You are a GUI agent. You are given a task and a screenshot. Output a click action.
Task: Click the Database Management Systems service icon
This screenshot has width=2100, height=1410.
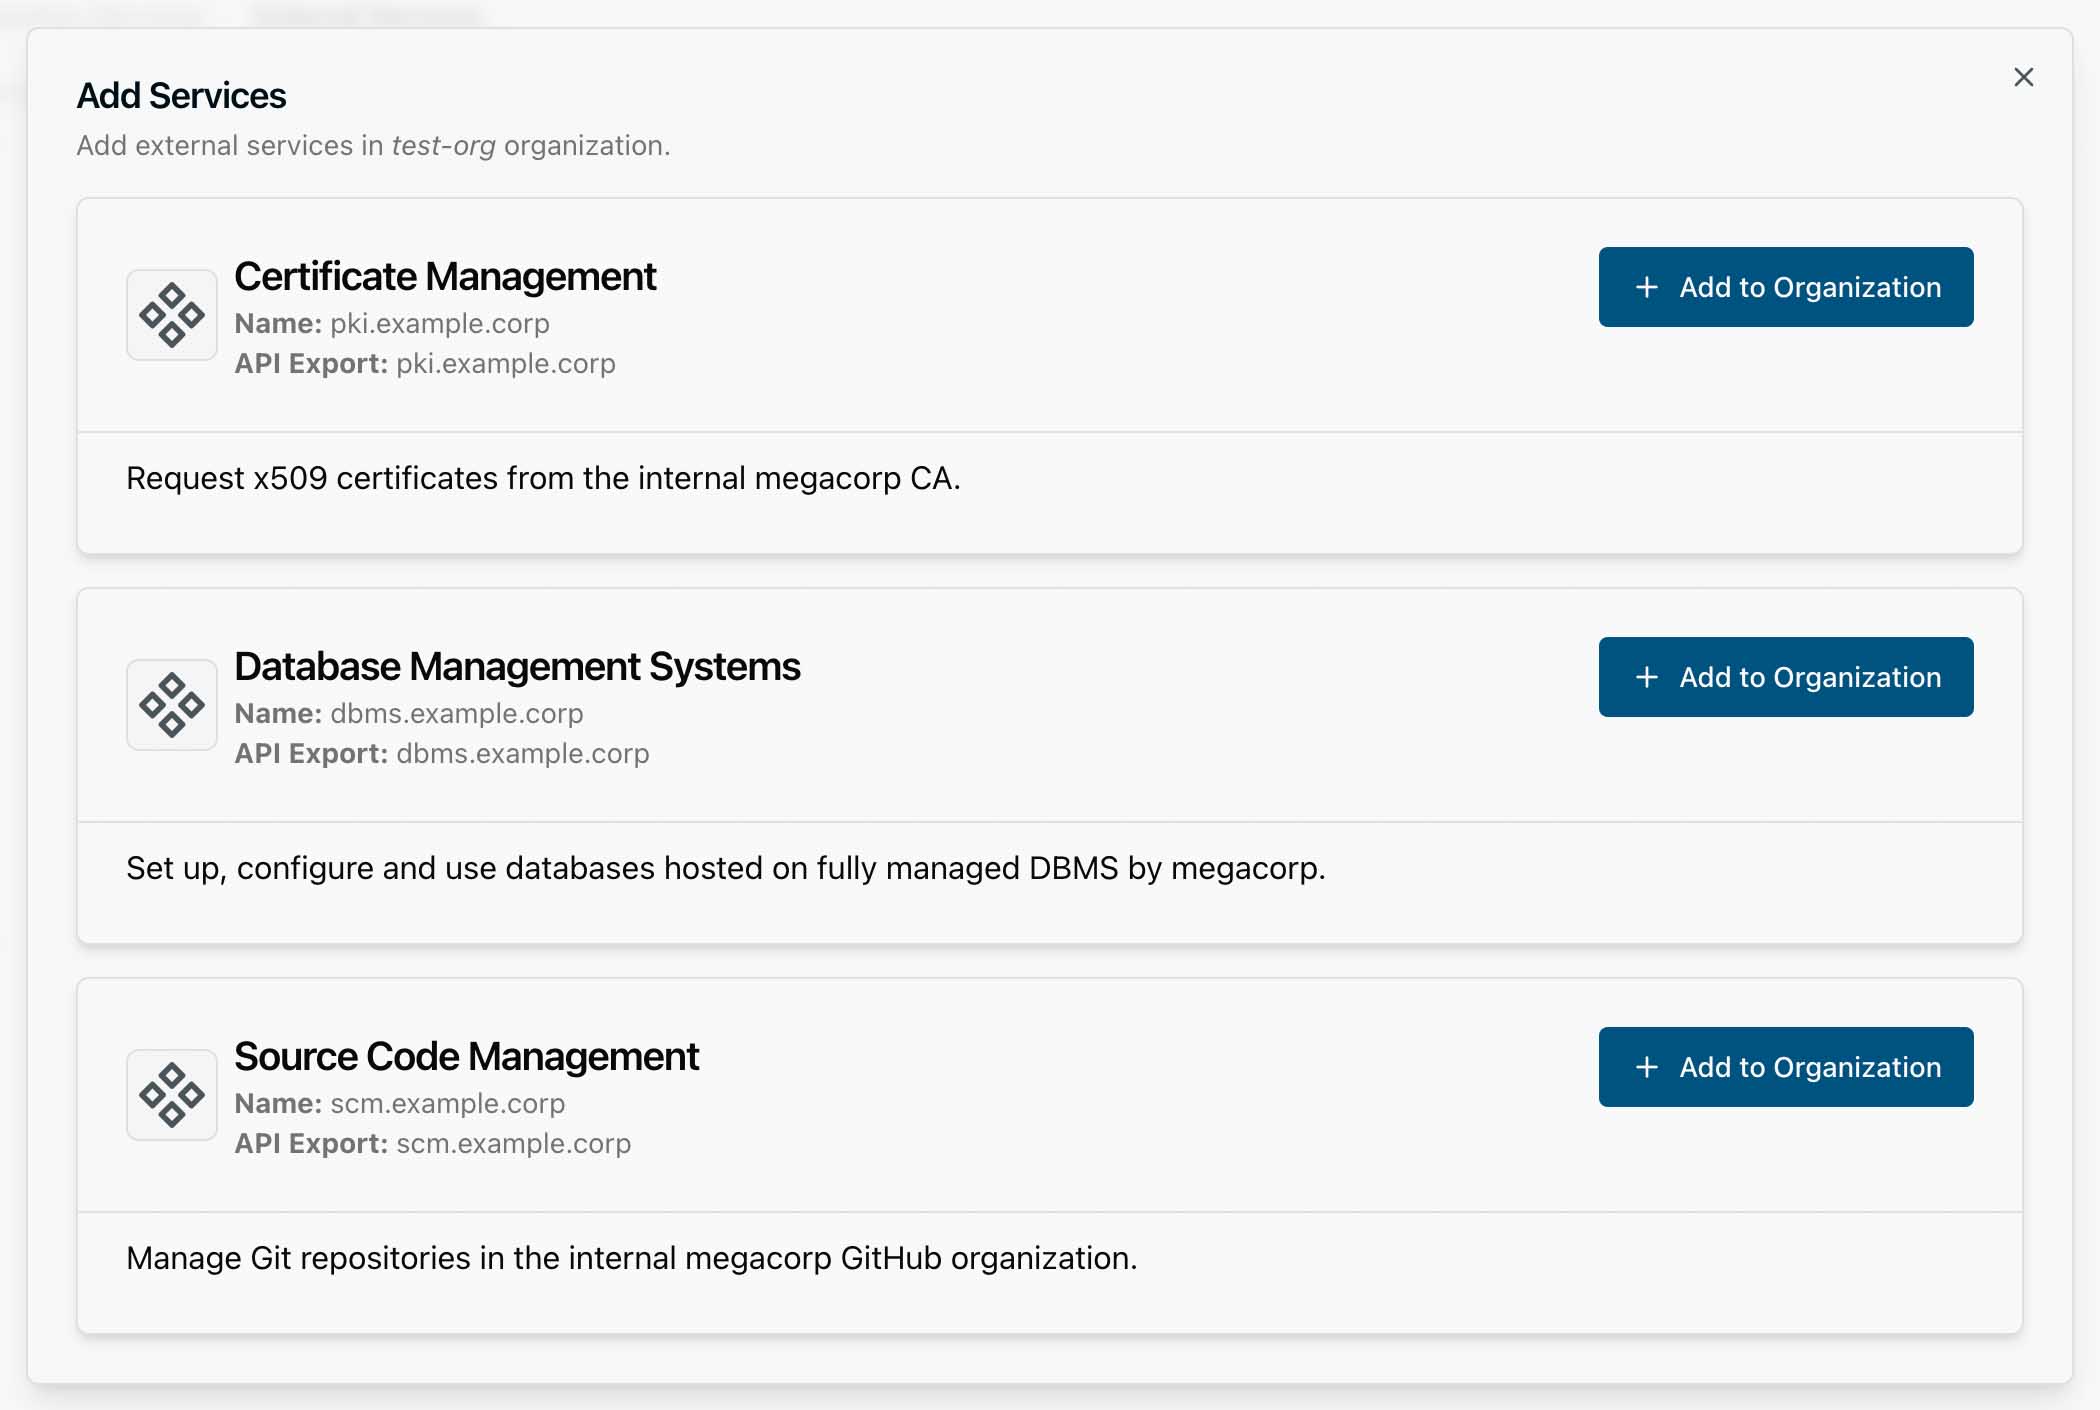coord(172,705)
